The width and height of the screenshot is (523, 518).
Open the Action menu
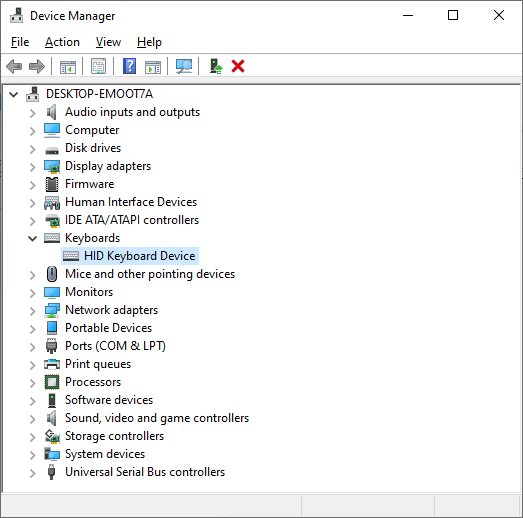[x=62, y=42]
